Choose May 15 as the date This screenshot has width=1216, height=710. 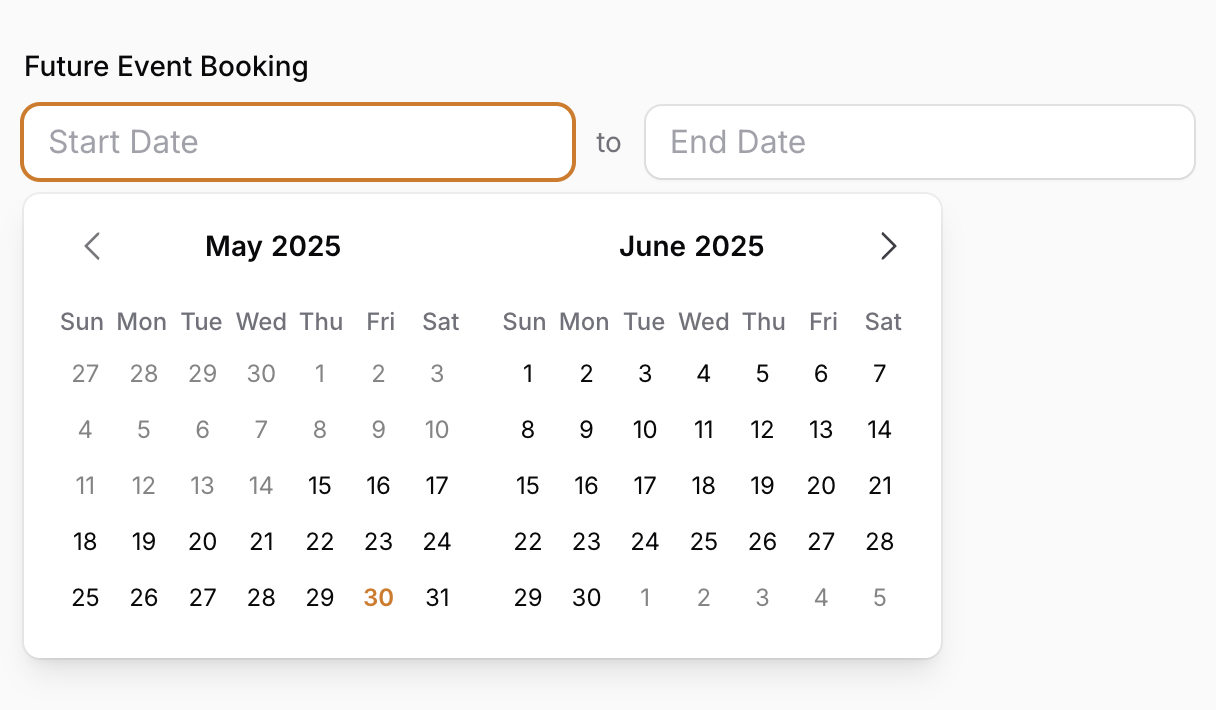point(320,486)
